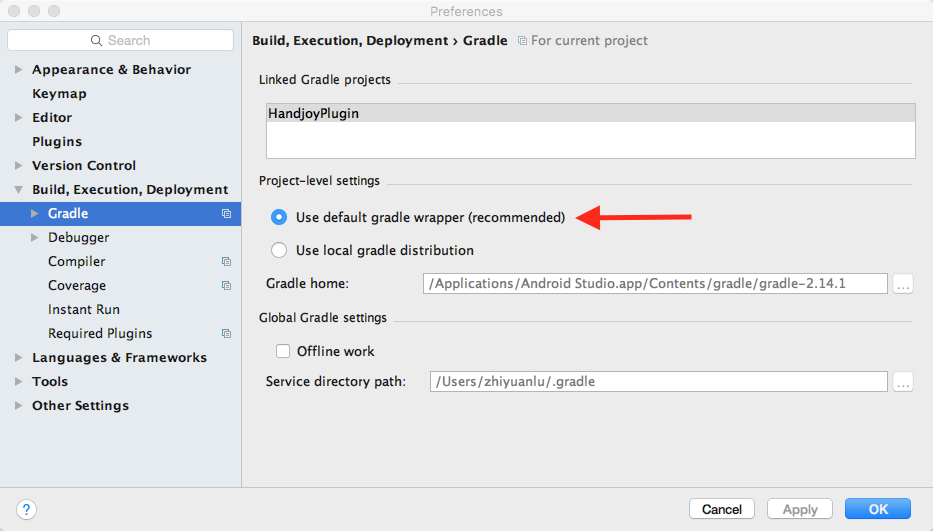Open the Instant Run settings

click(84, 310)
